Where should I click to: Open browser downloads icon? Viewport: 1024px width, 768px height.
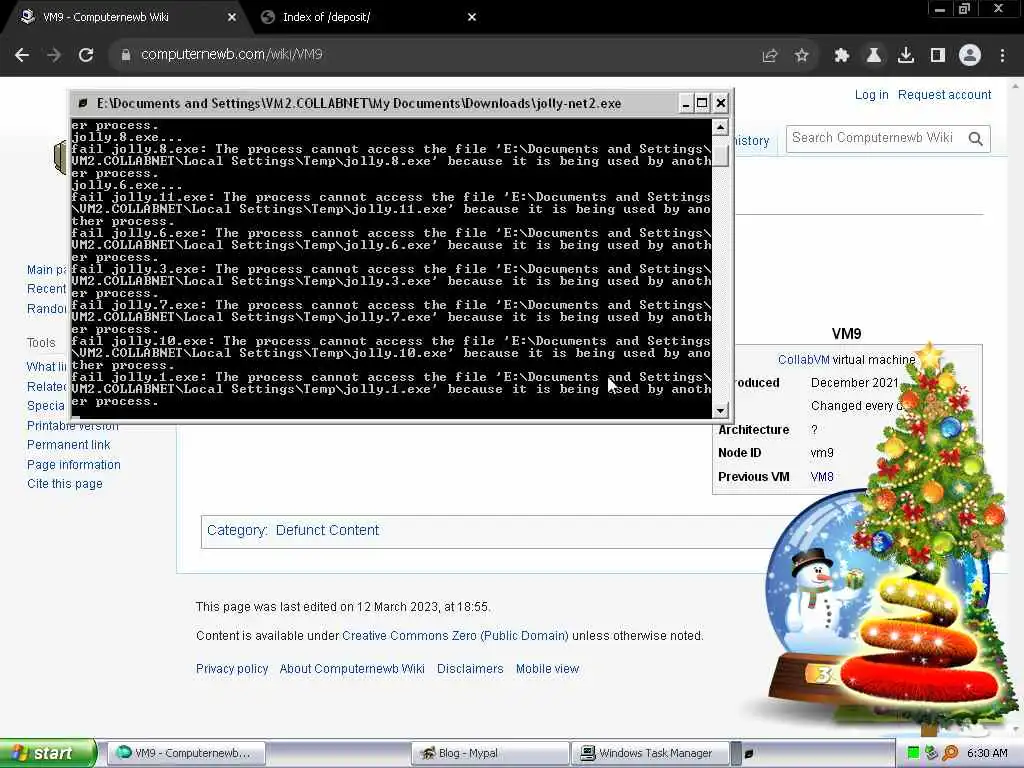[906, 56]
